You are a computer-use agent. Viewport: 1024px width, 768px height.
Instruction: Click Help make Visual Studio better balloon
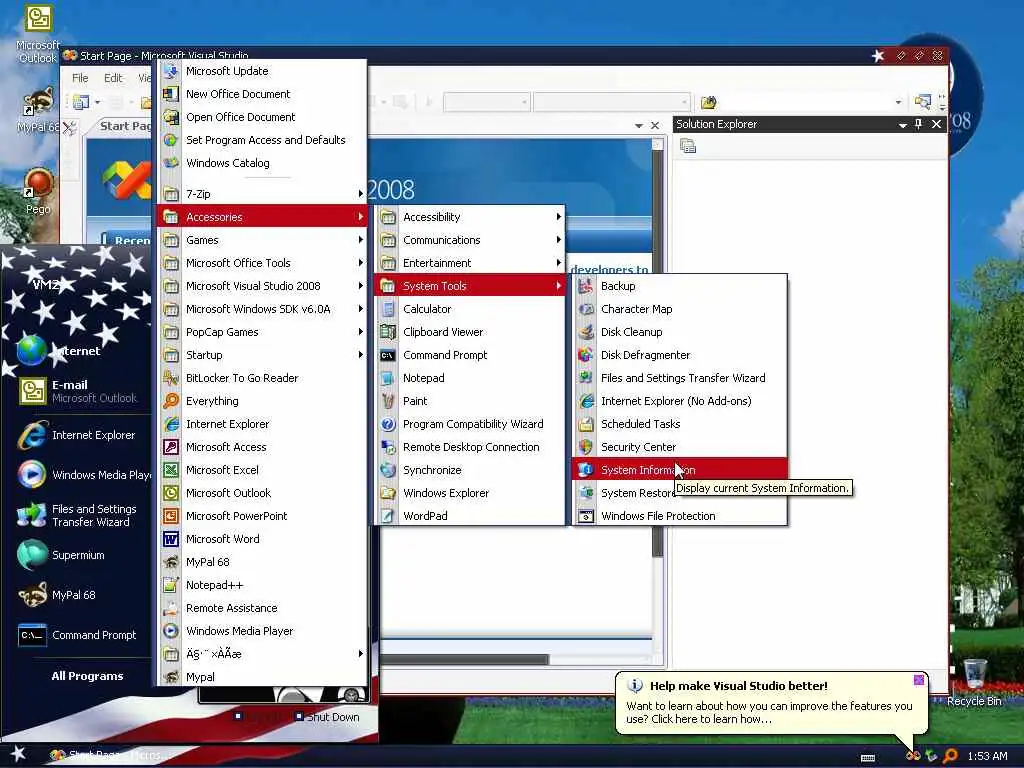click(x=771, y=703)
